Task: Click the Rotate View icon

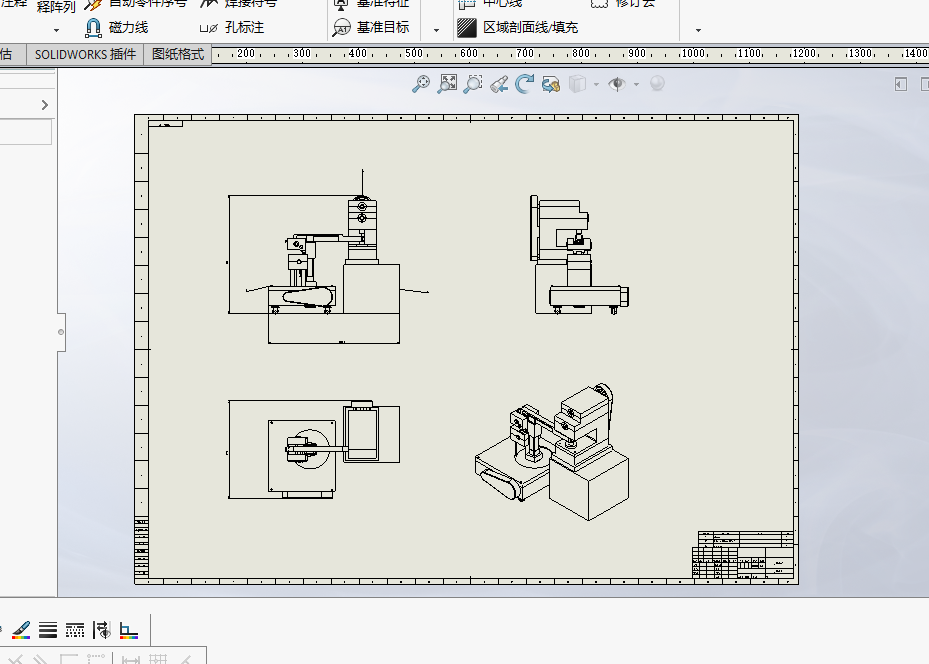Action: pos(524,84)
